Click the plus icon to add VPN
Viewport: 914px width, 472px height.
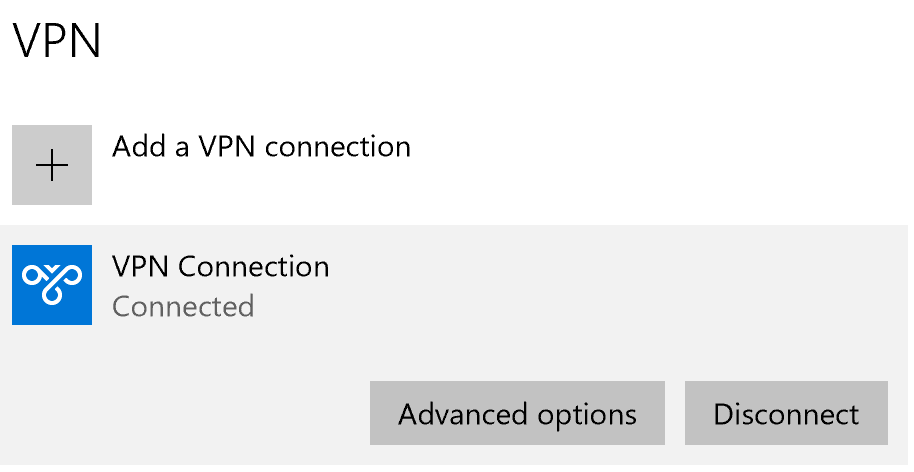(x=52, y=165)
